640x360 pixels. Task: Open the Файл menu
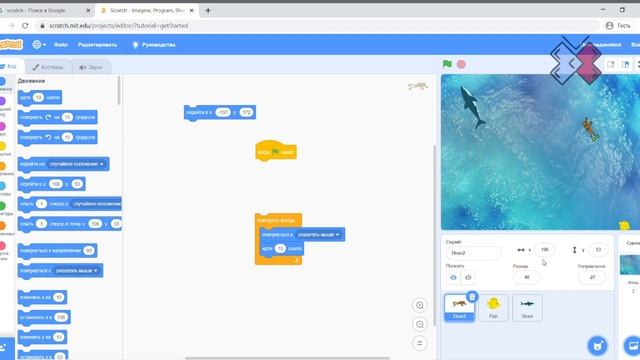click(x=61, y=44)
